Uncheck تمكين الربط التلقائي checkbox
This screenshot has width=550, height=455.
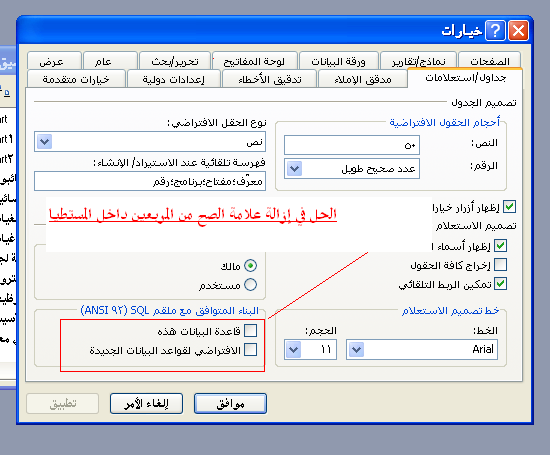501,284
